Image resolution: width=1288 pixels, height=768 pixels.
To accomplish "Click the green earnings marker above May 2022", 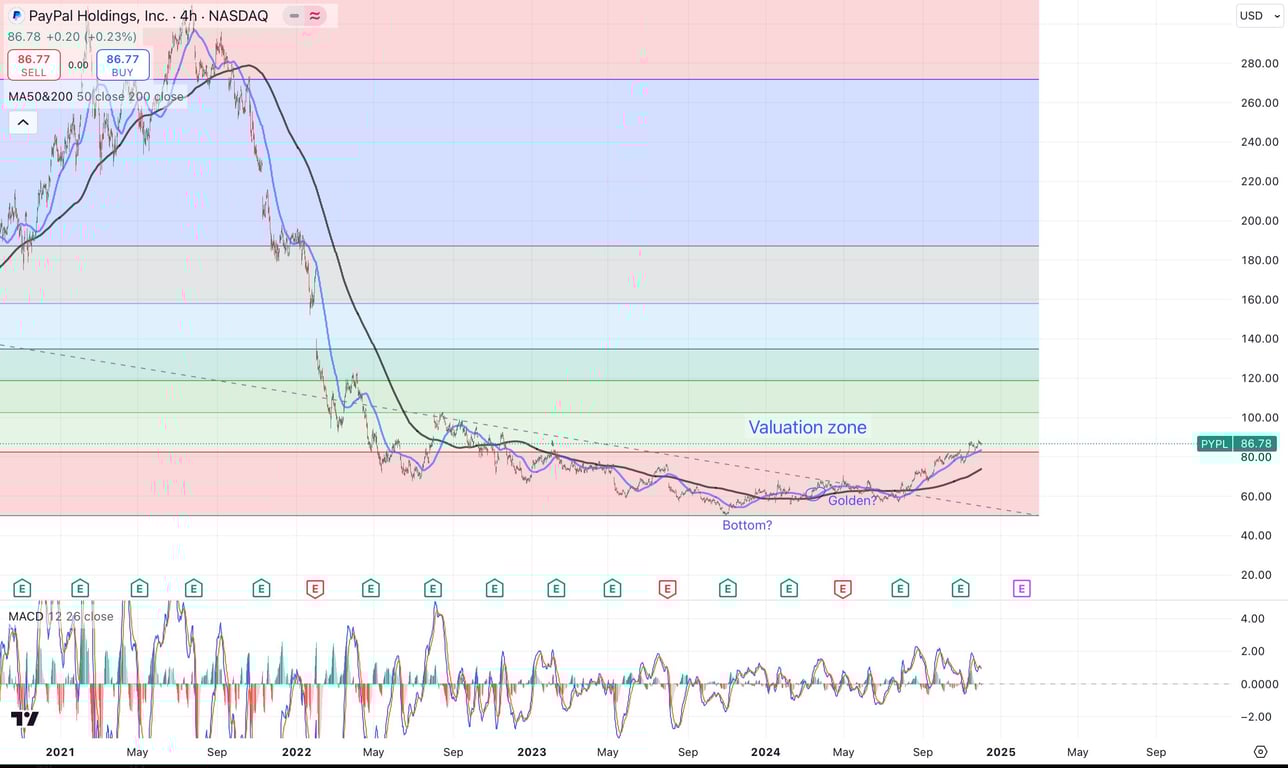I will [371, 589].
